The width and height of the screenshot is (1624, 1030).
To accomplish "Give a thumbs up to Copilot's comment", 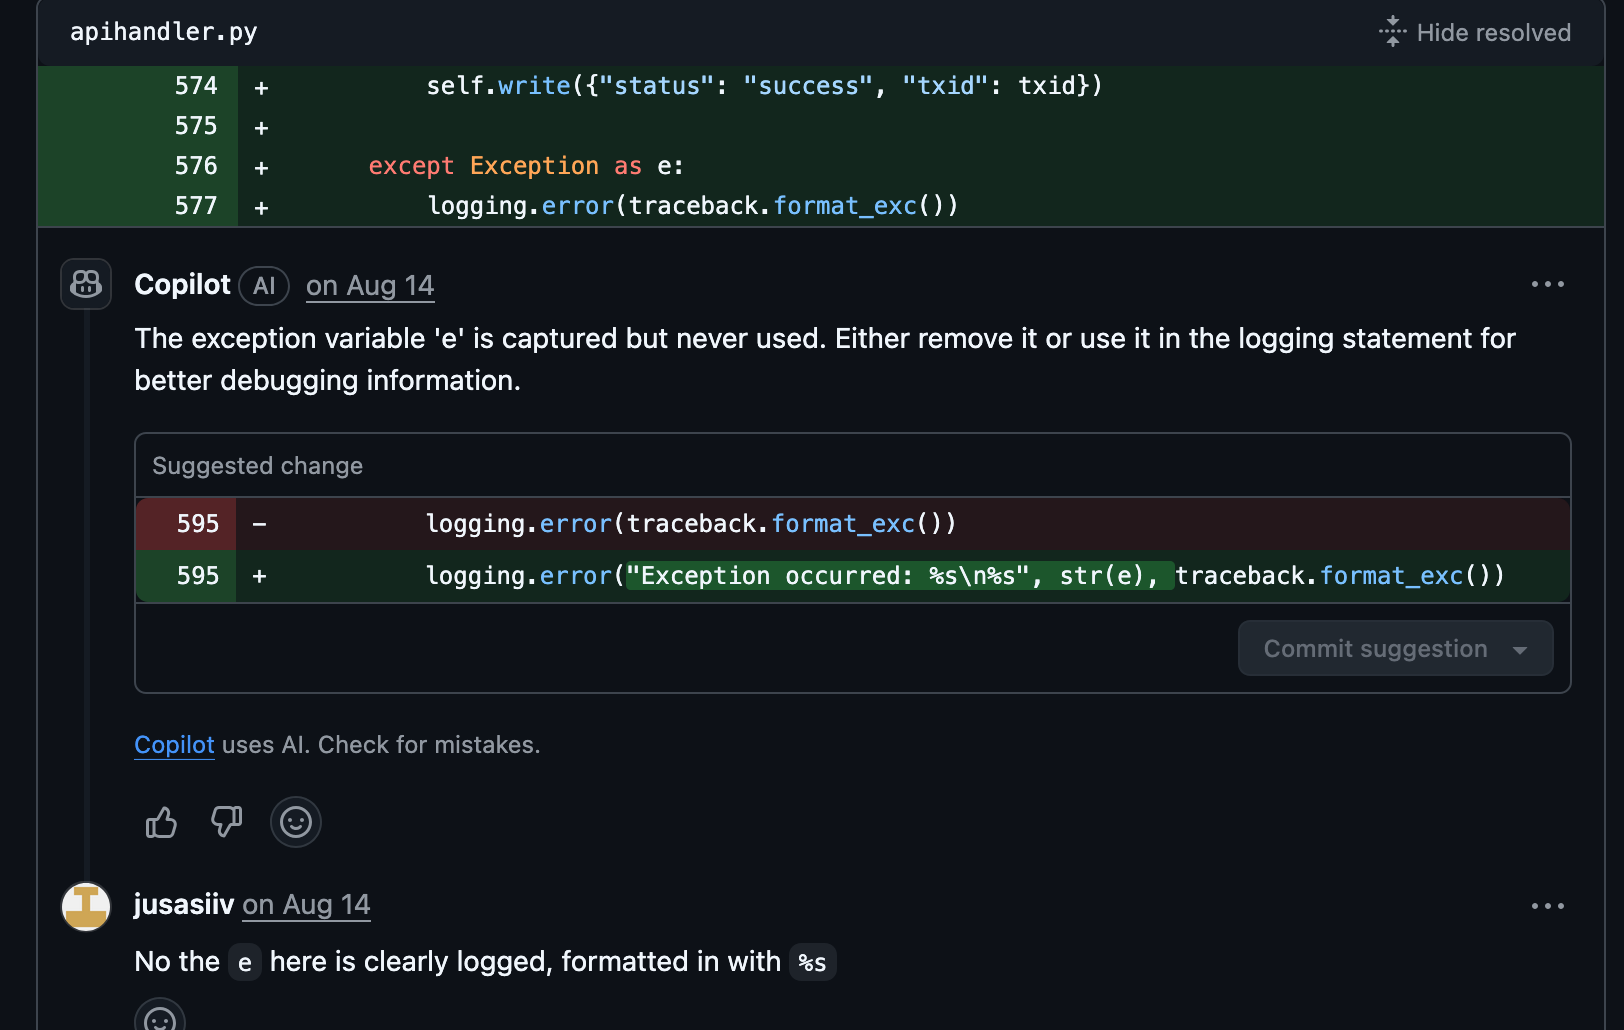I will (161, 823).
